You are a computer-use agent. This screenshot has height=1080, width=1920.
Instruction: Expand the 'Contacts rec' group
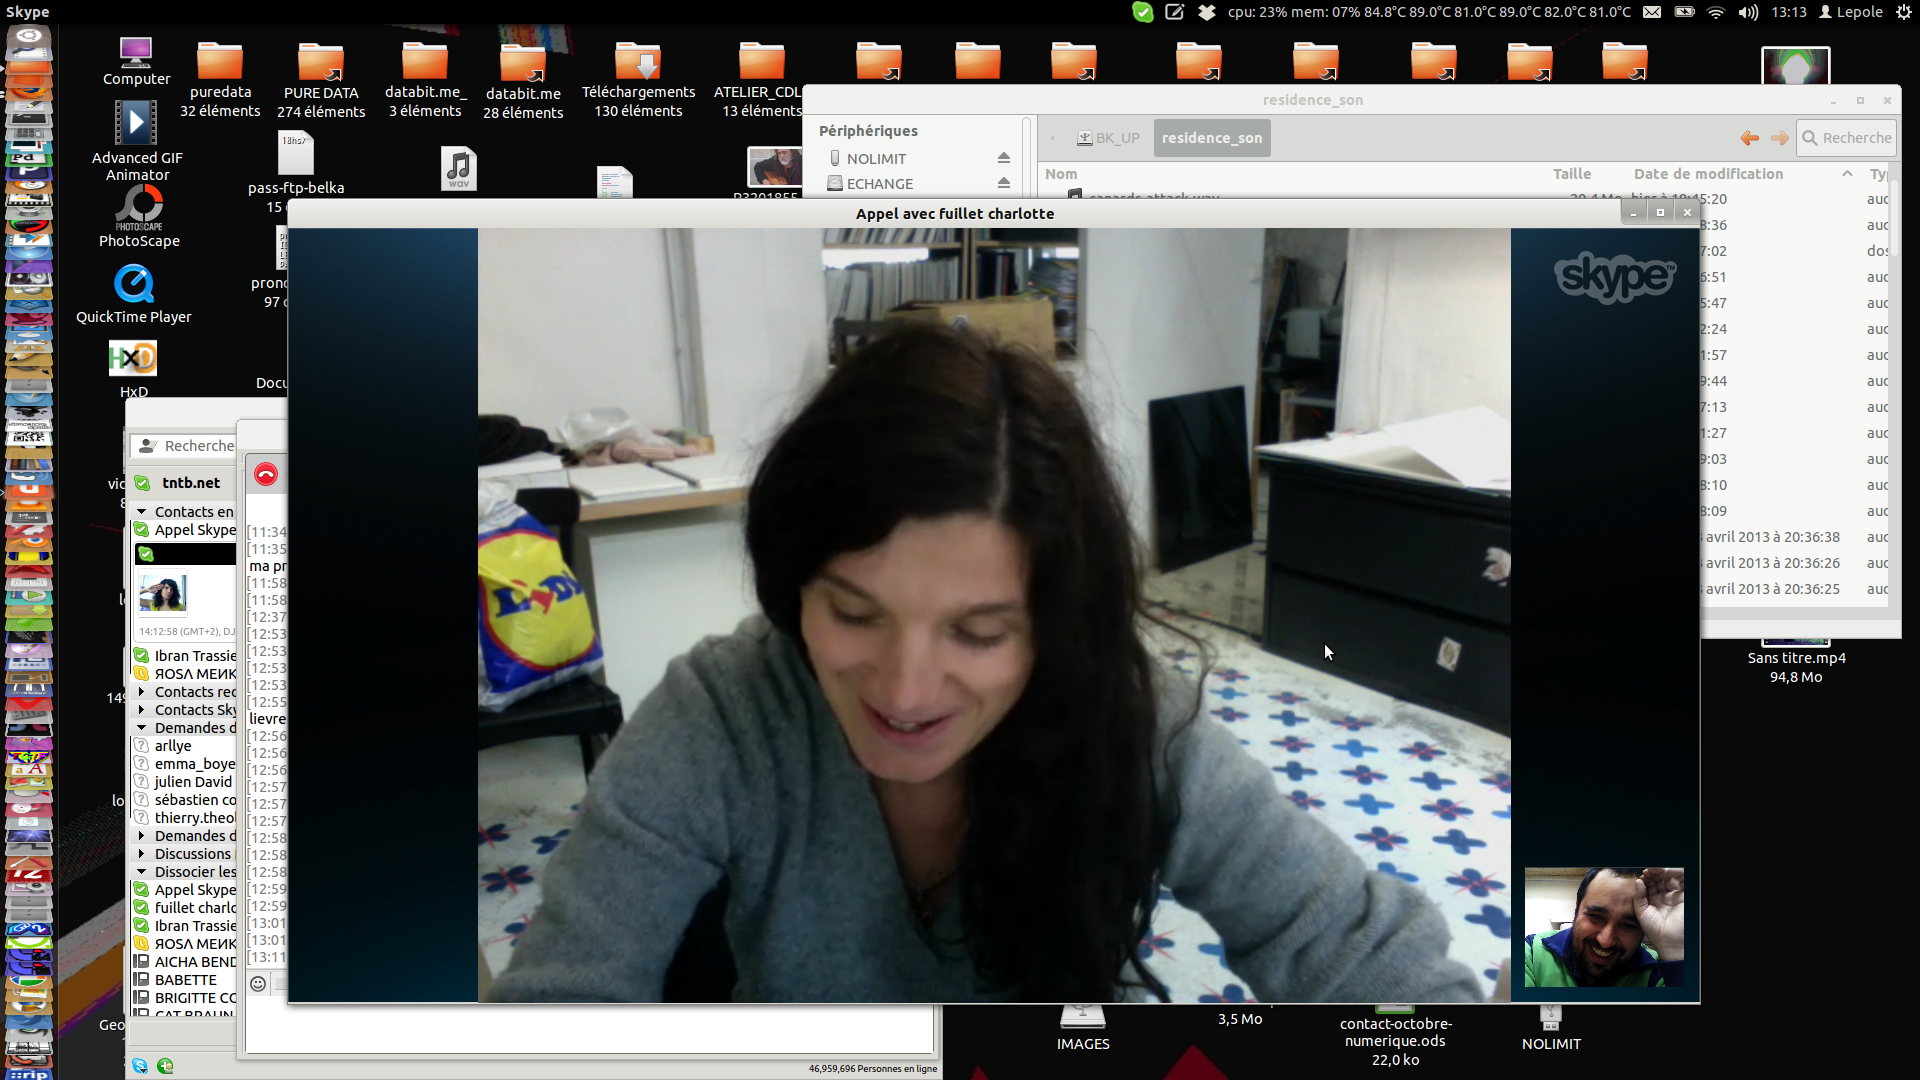coord(142,692)
